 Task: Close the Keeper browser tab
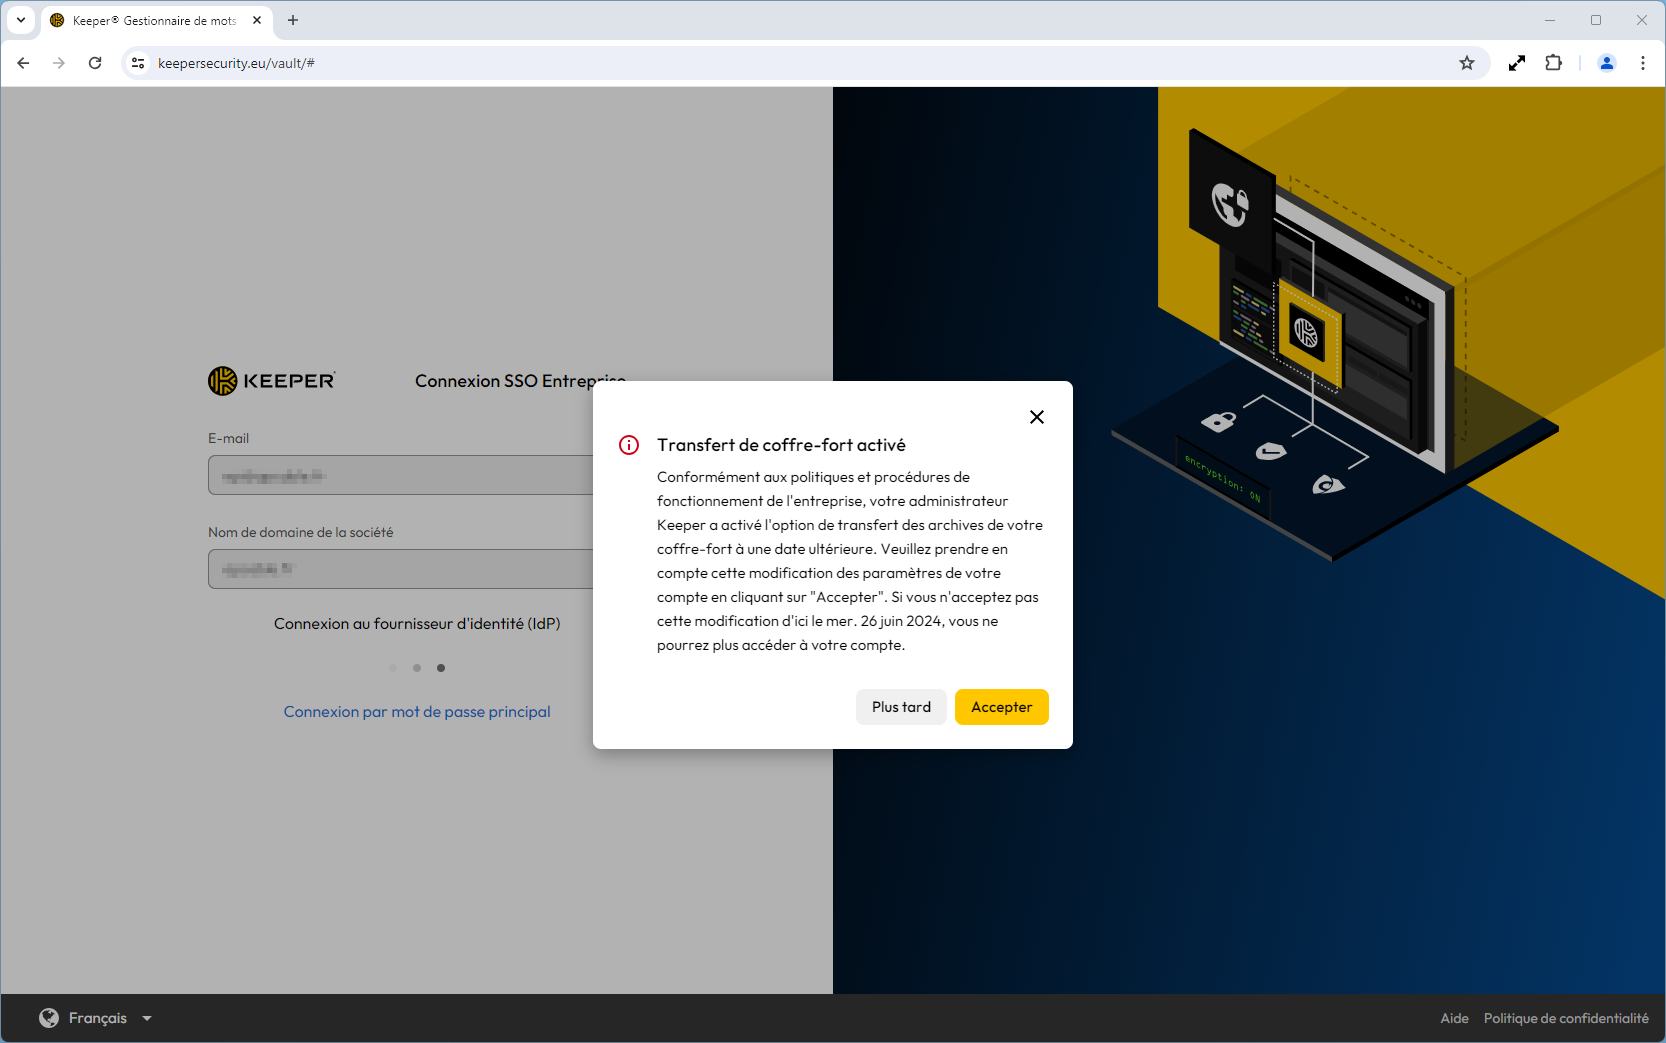click(x=257, y=20)
